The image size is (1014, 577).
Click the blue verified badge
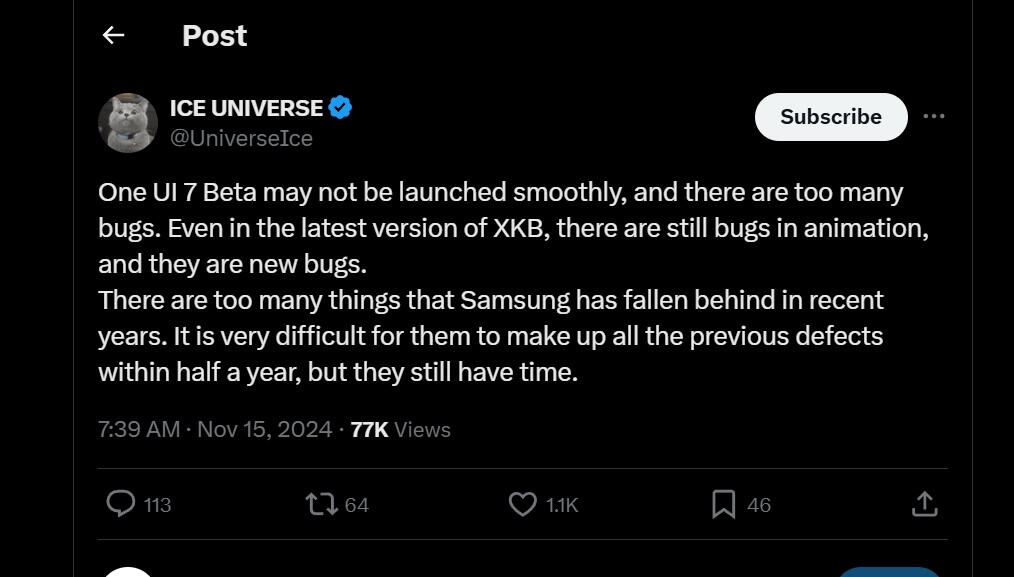pyautogui.click(x=340, y=107)
